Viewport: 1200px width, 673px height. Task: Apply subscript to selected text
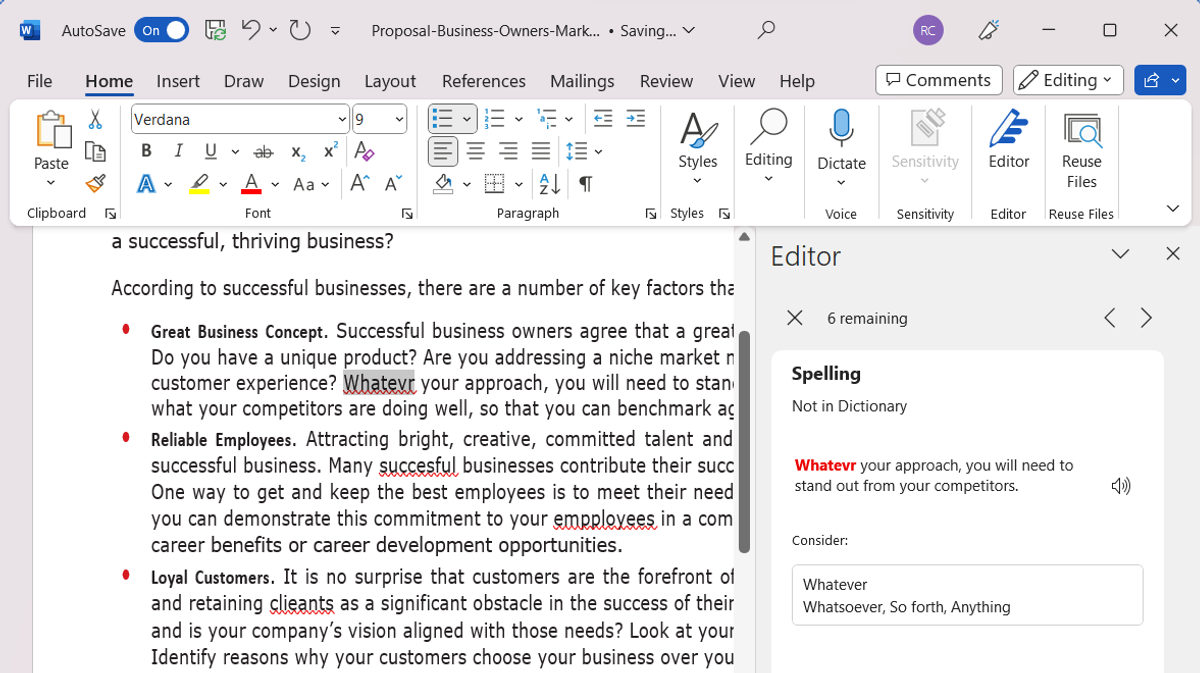[296, 151]
